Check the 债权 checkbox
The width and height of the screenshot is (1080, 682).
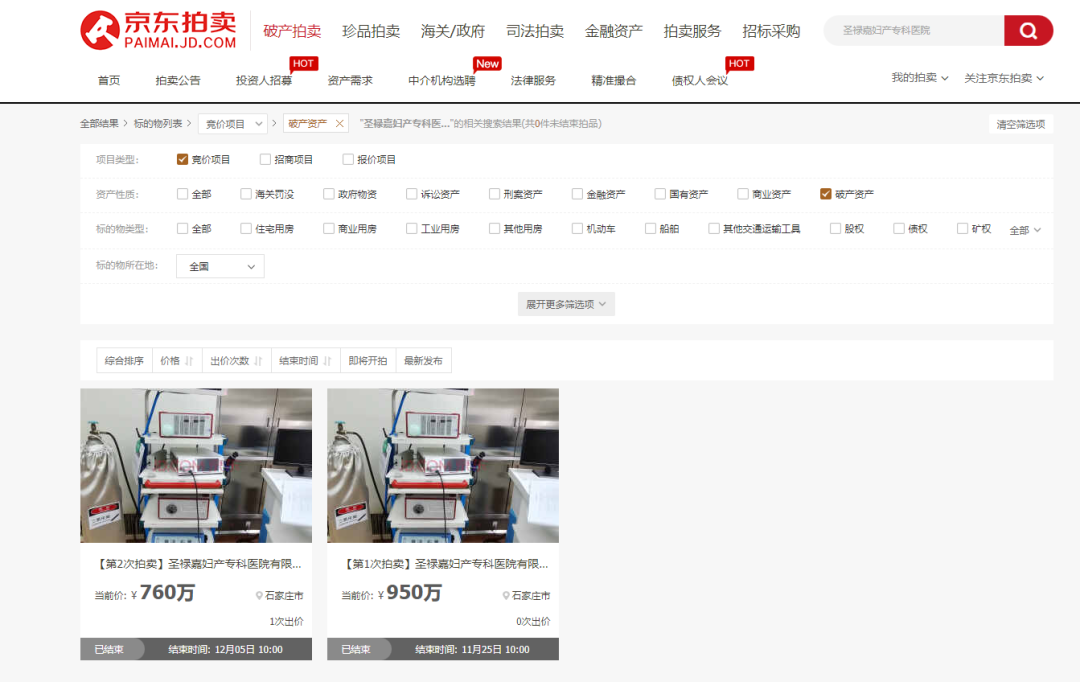pyautogui.click(x=898, y=229)
